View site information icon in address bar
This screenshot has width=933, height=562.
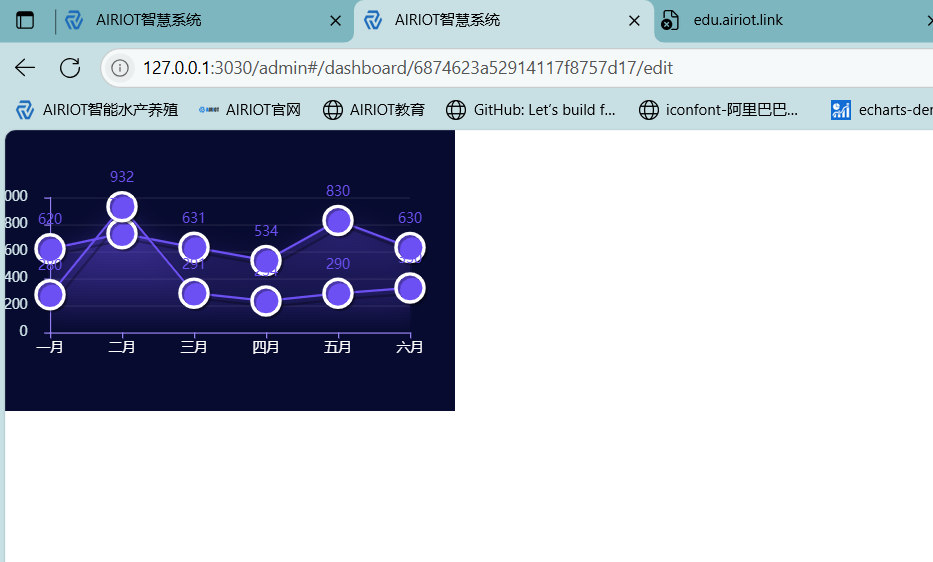(120, 68)
